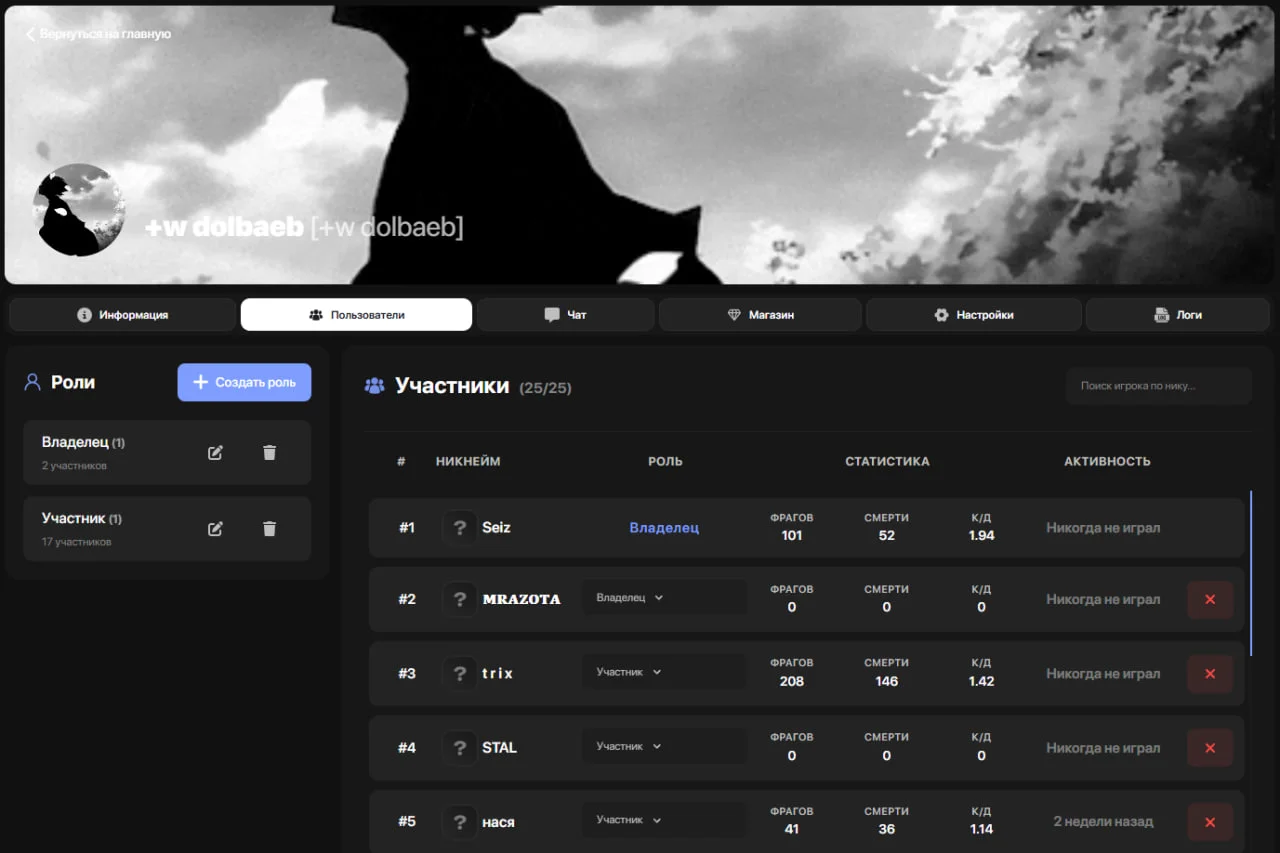Viewport: 1280px width, 853px height.
Task: Click Вернуться на главную link
Action: (x=98, y=34)
